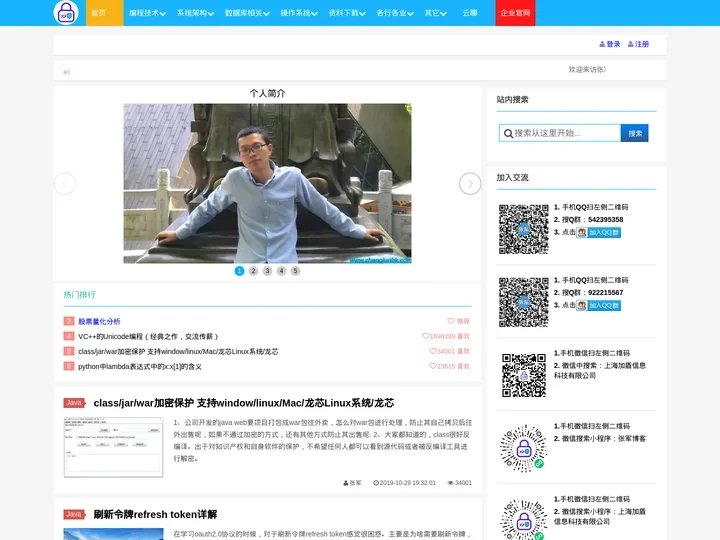Open hot-ranking link VC++的Unicode编程
This screenshot has height=540, width=720.
pyautogui.click(x=148, y=337)
